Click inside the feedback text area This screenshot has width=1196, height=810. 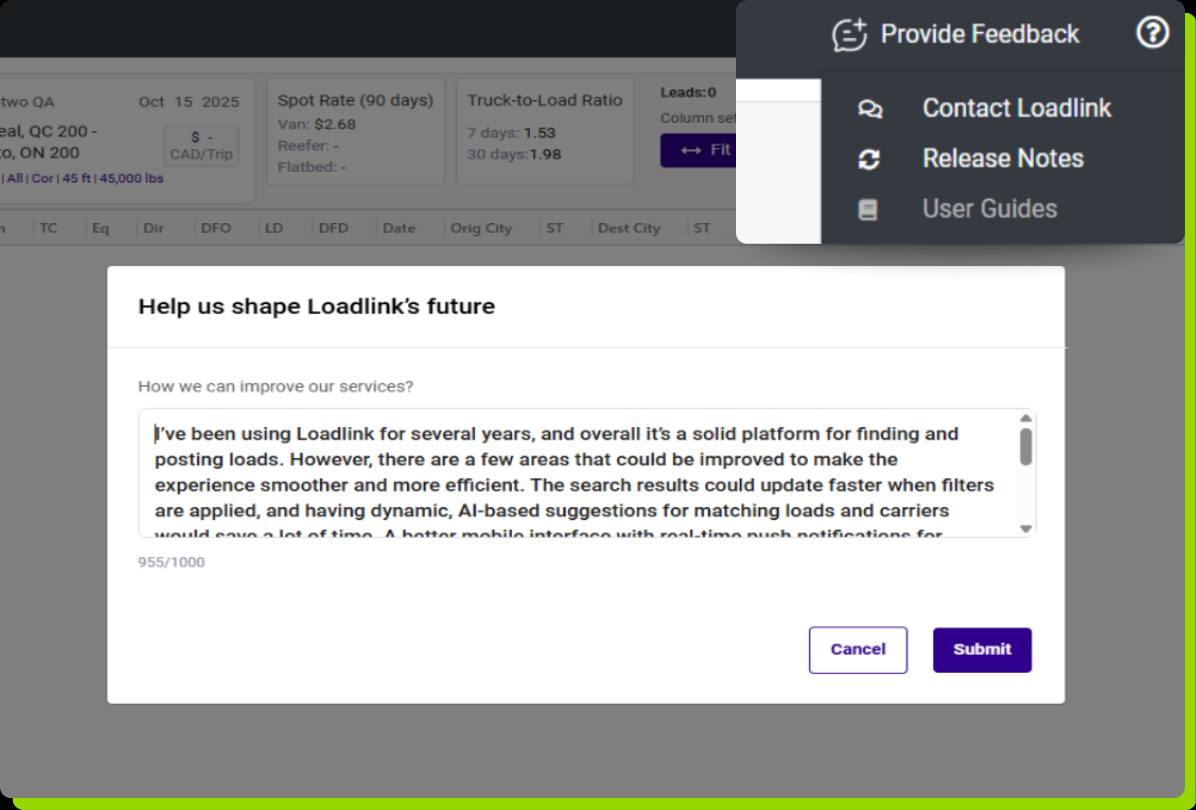[x=580, y=472]
